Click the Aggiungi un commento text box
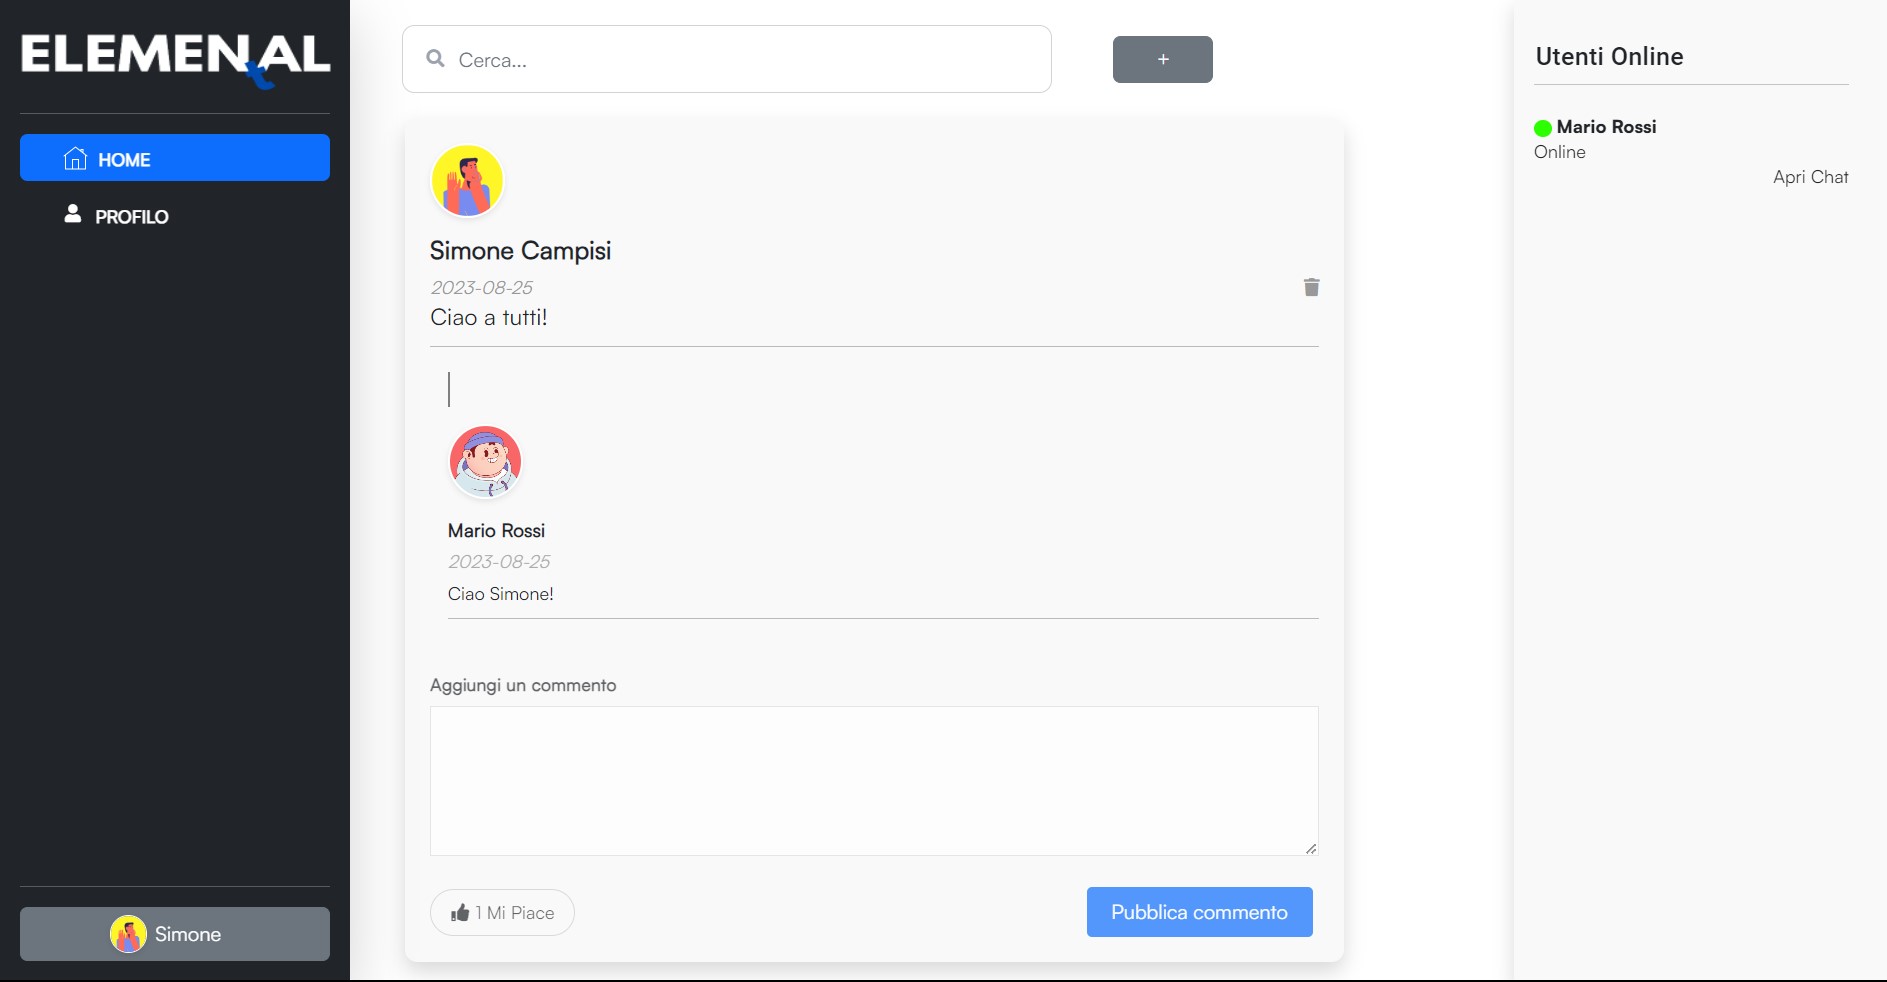Image resolution: width=1887 pixels, height=982 pixels. (873, 780)
